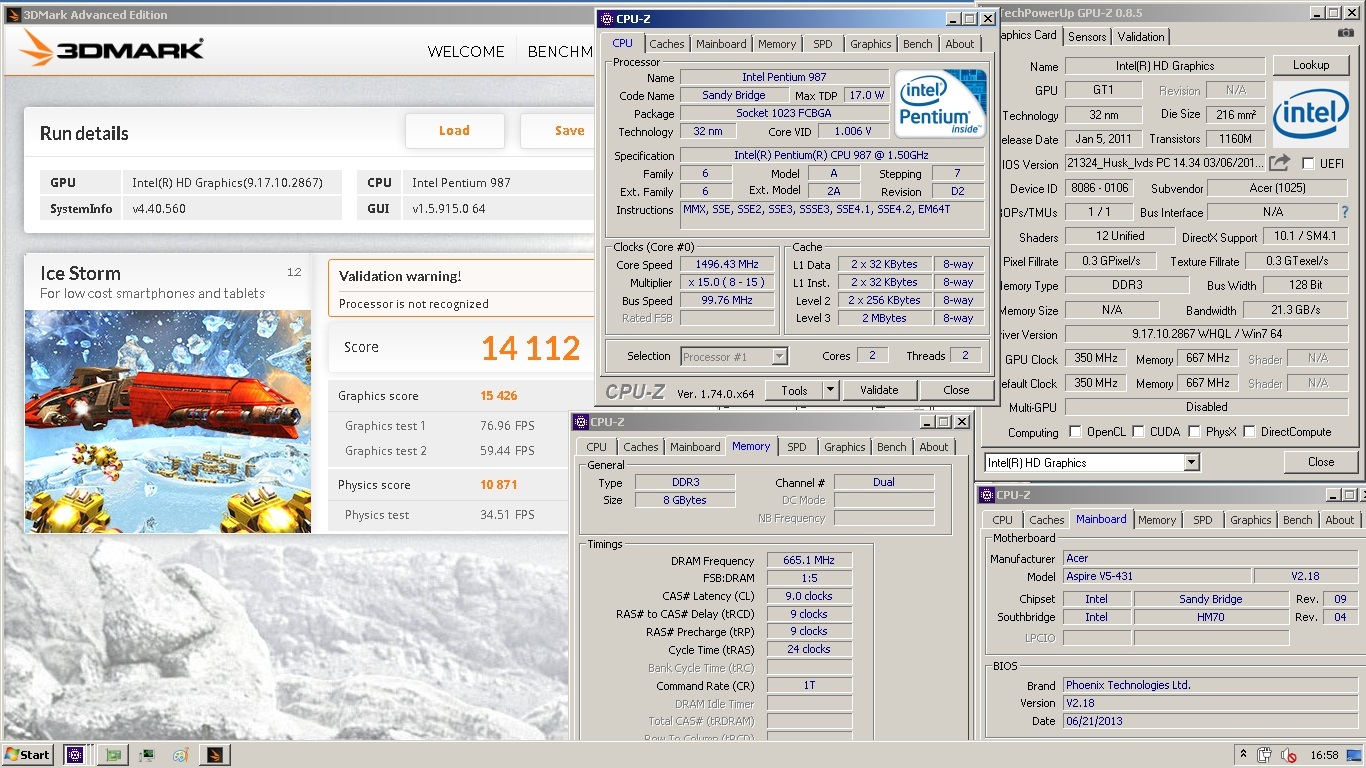The width and height of the screenshot is (1366, 768).
Task: Click the Tools button in CPU-Z
Action: (794, 390)
